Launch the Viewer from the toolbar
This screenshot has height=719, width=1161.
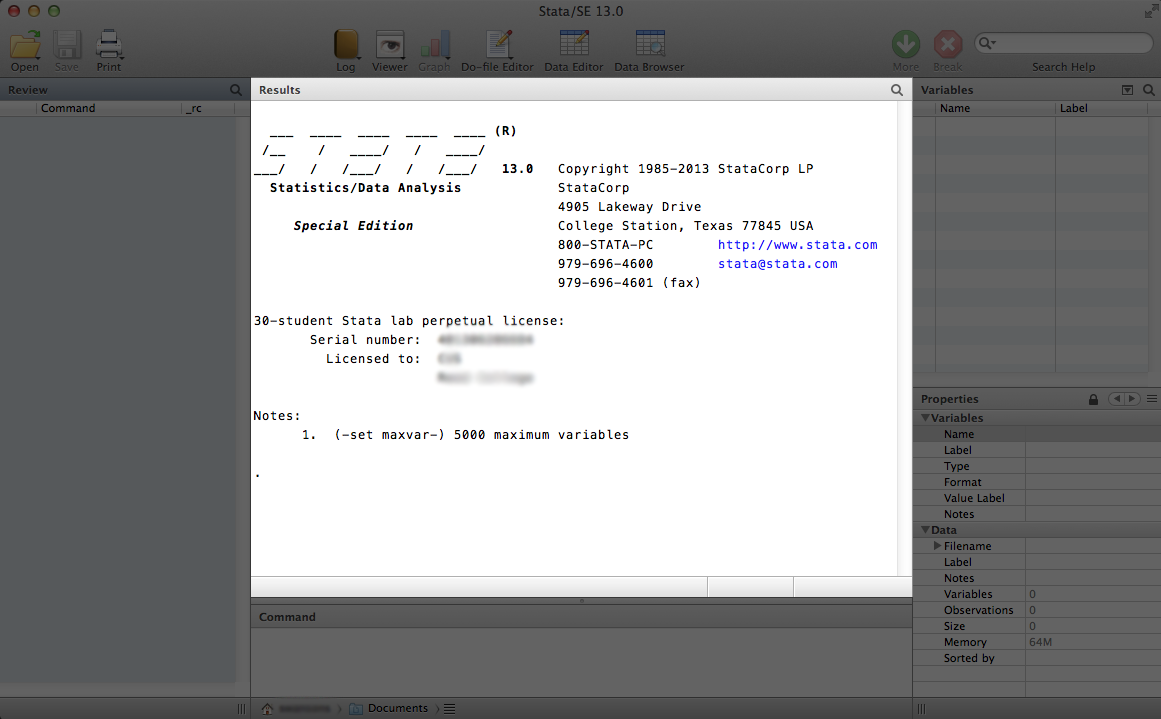389,46
